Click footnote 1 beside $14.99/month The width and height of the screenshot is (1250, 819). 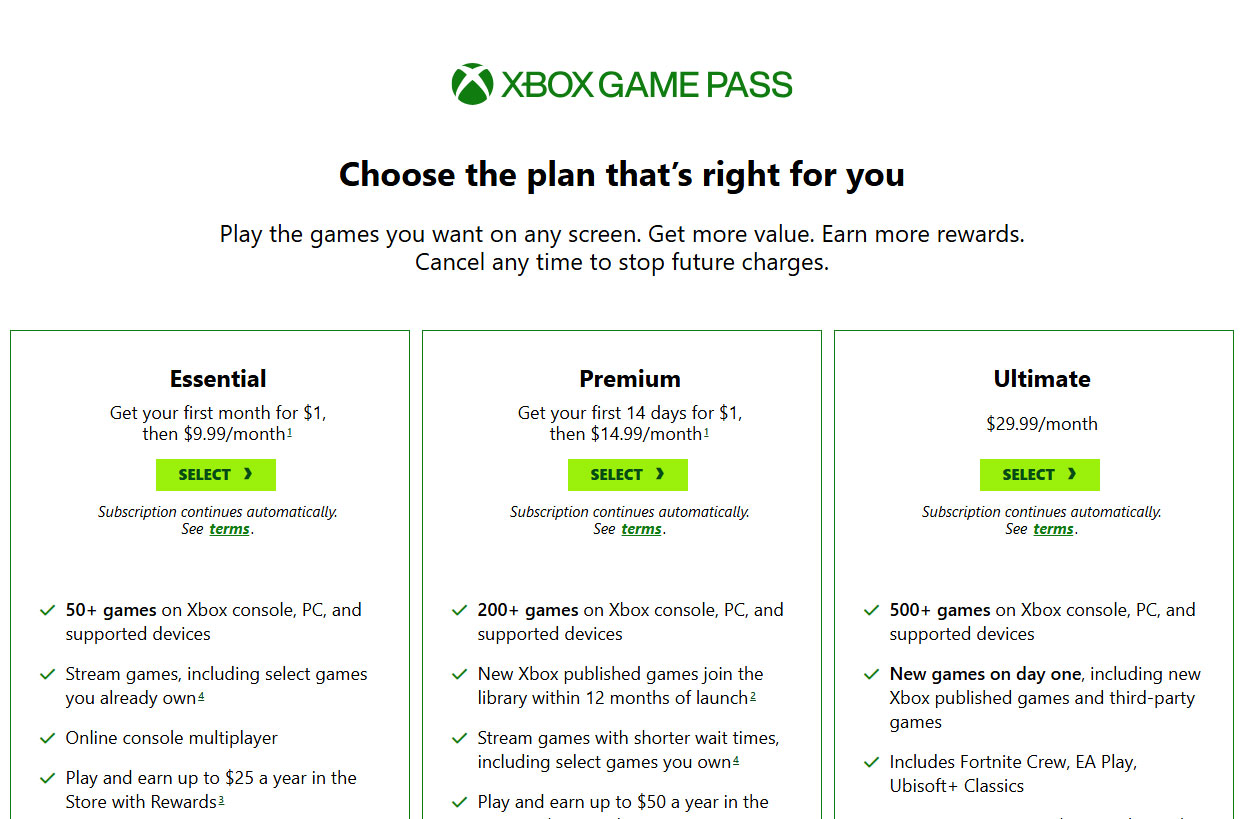[706, 431]
